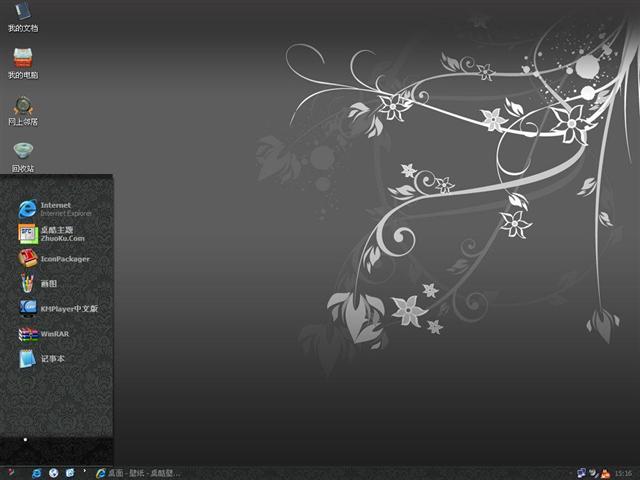Click the orange system tray icon
Screen dimensions: 640x480
605,474
